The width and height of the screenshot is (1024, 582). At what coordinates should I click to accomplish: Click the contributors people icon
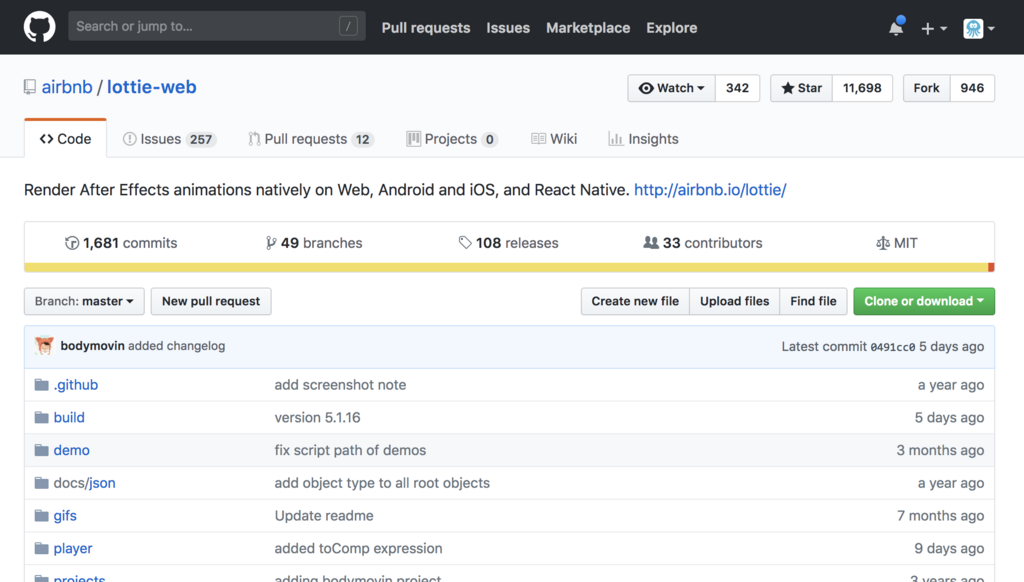click(x=650, y=242)
